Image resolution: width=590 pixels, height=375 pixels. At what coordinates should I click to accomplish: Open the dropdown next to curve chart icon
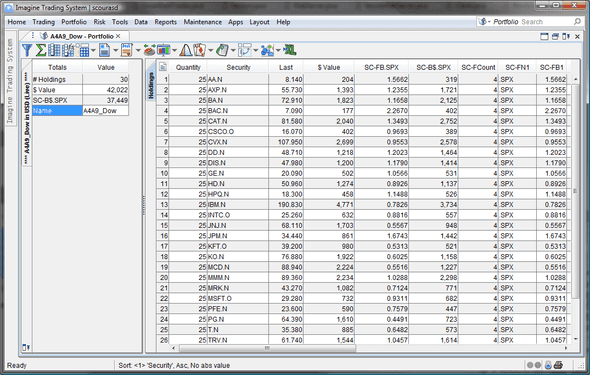pos(255,50)
